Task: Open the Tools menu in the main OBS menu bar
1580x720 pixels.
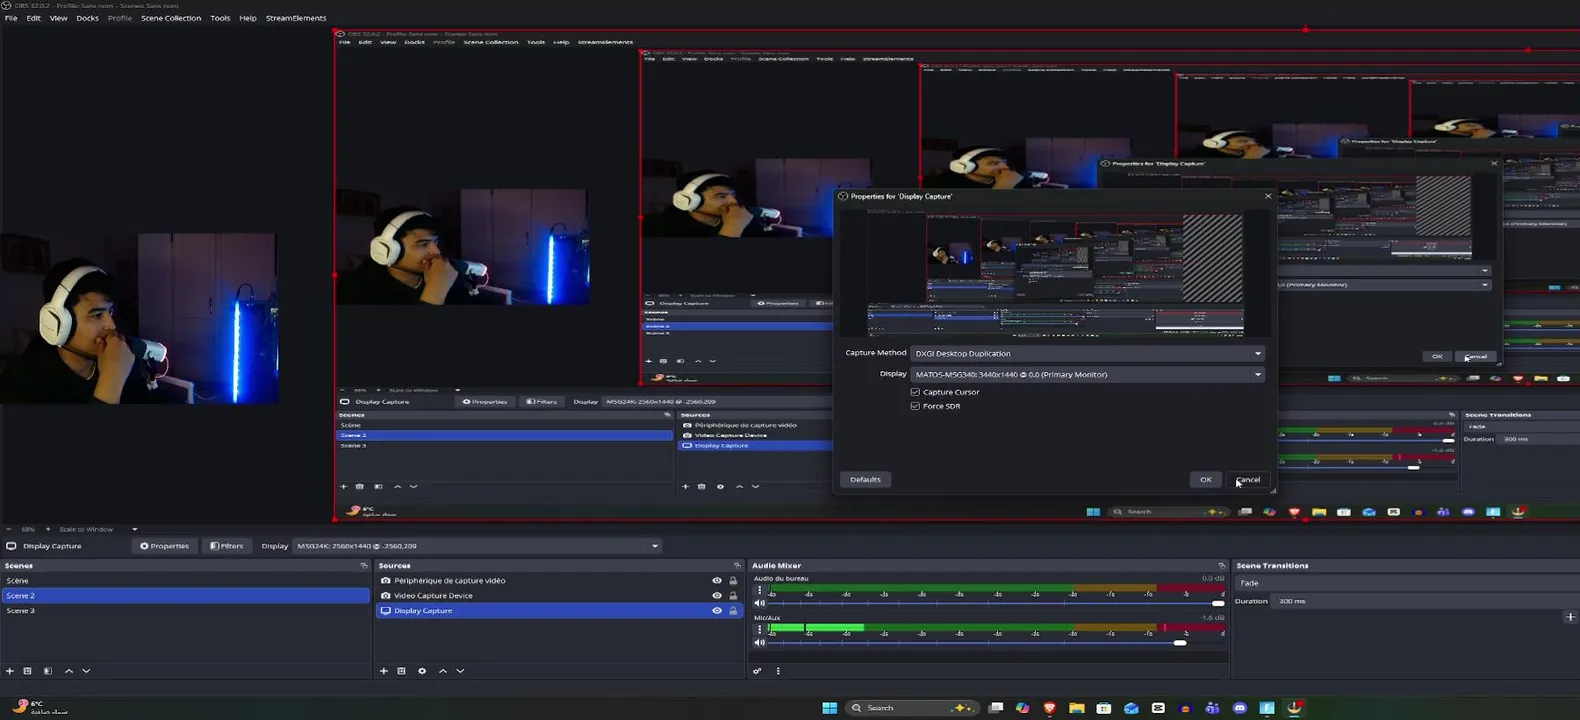Action: tap(220, 18)
